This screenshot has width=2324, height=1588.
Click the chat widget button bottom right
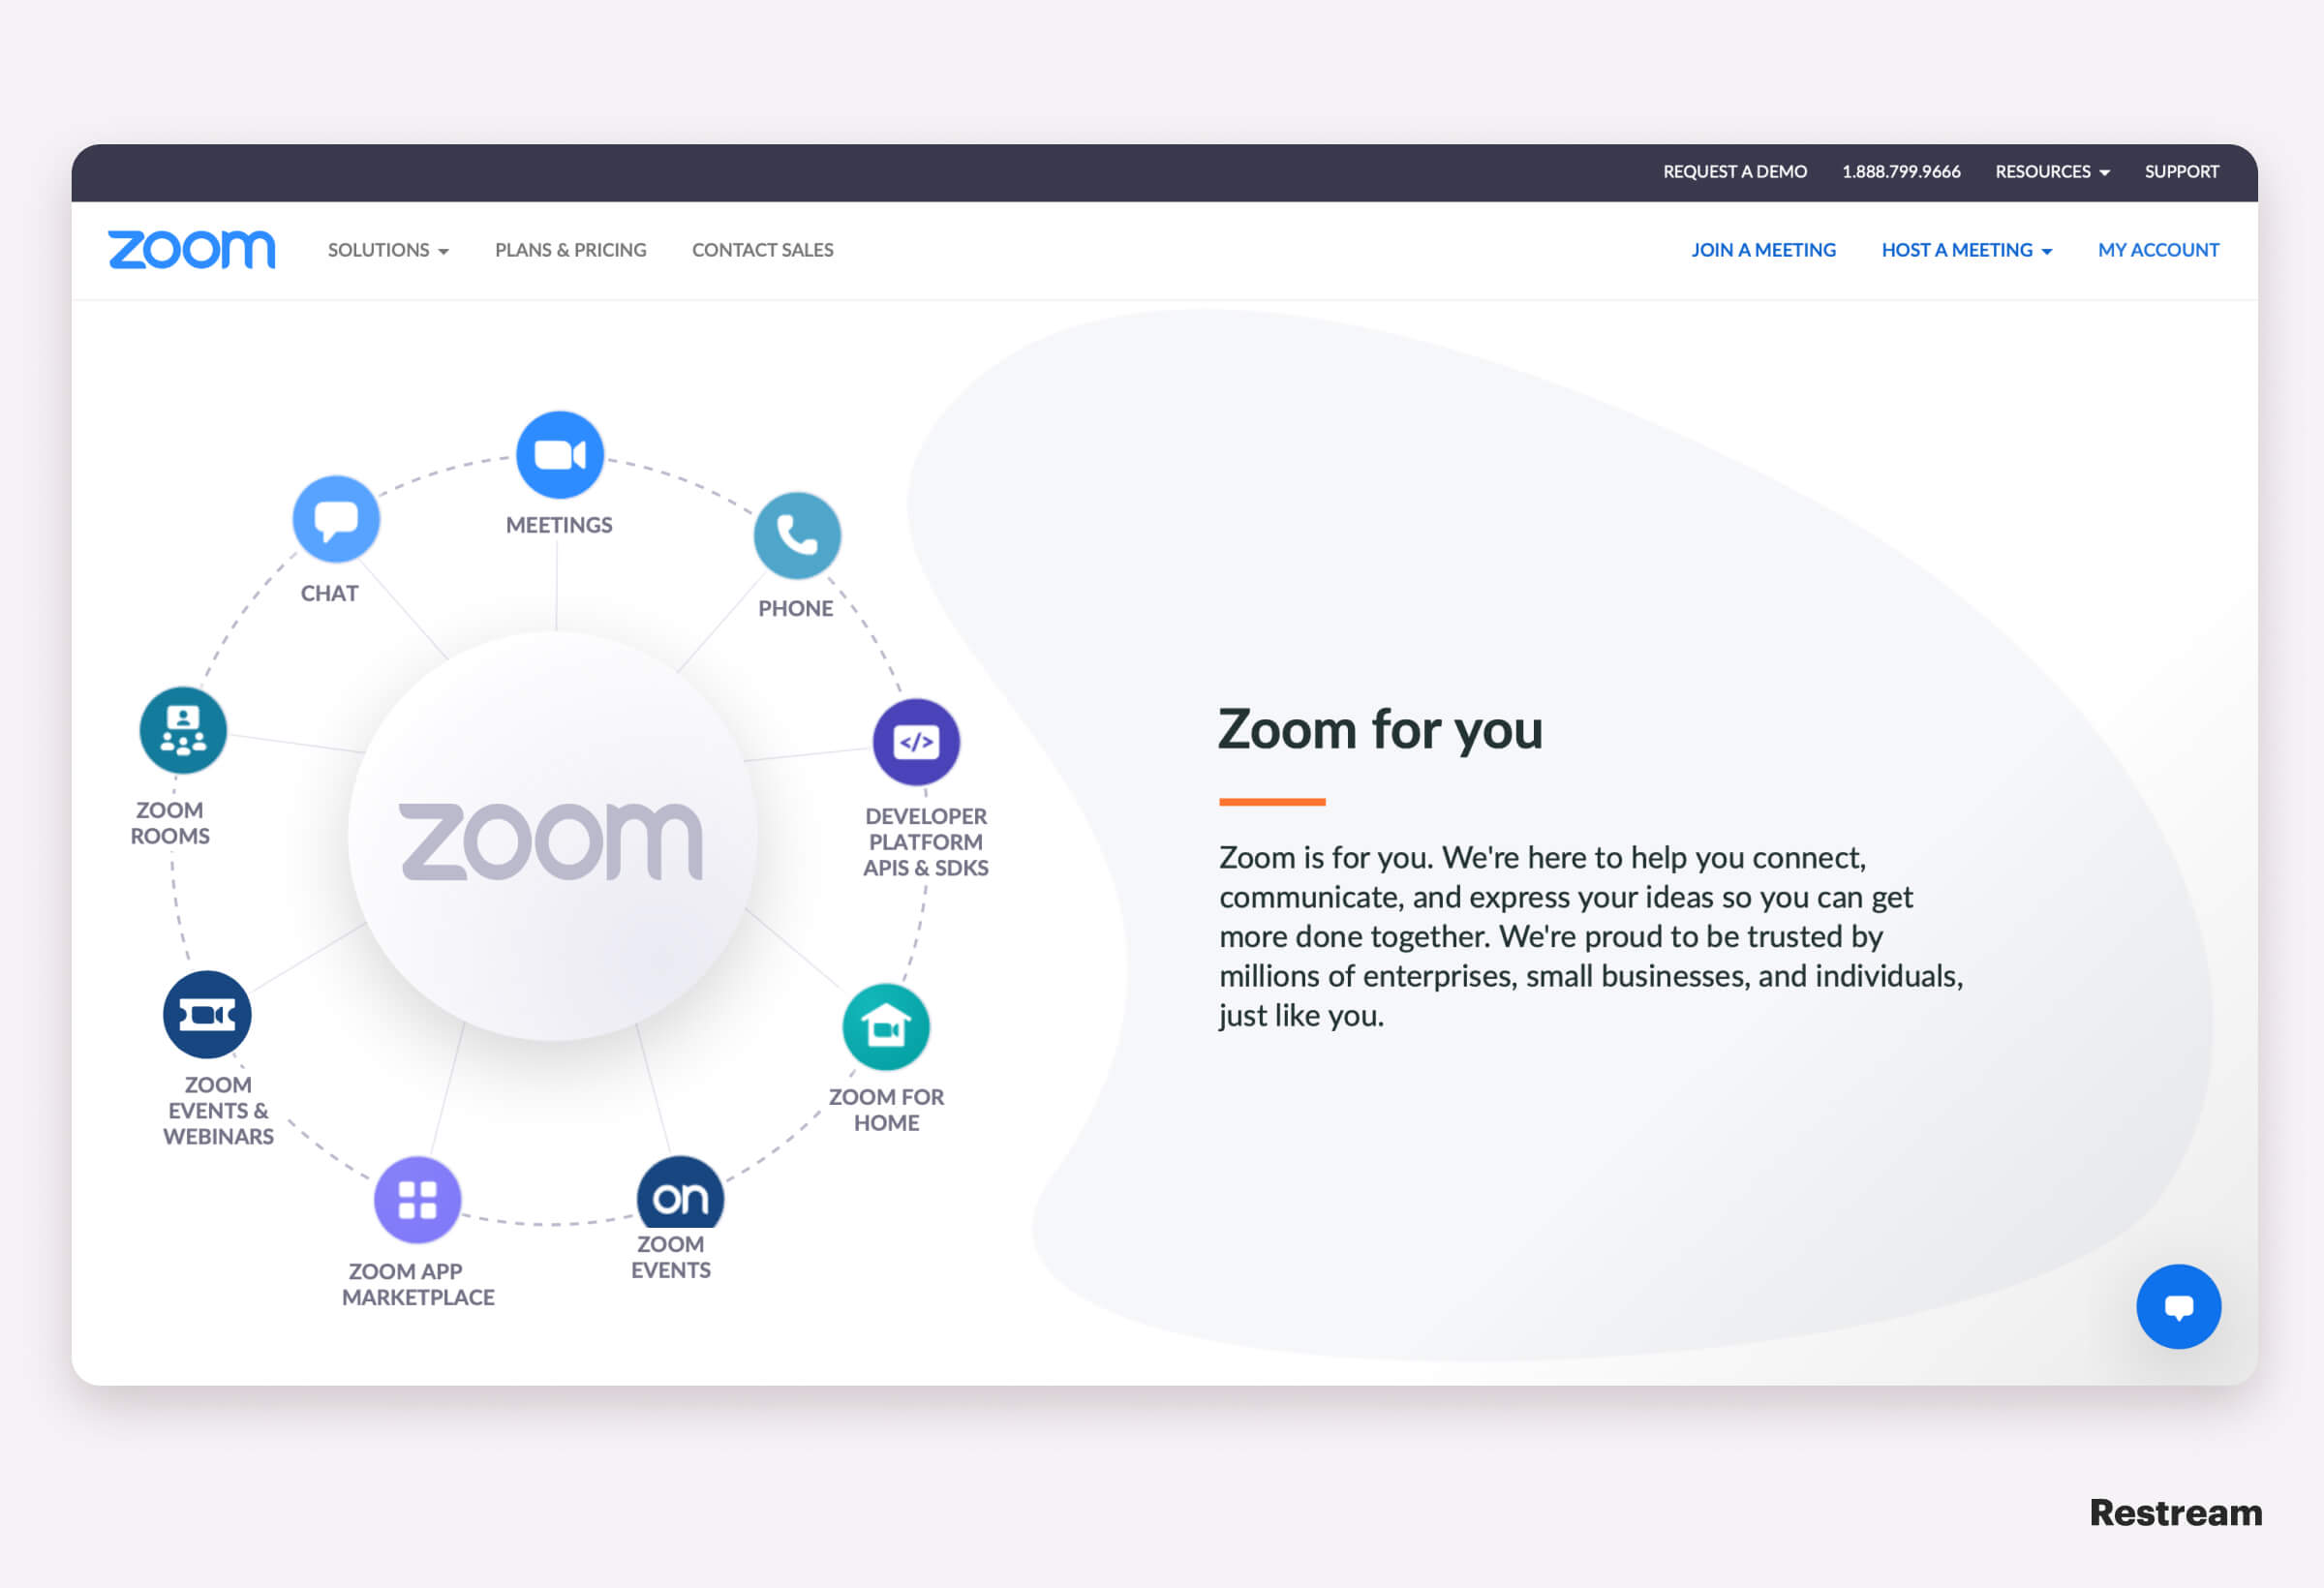tap(2178, 1307)
